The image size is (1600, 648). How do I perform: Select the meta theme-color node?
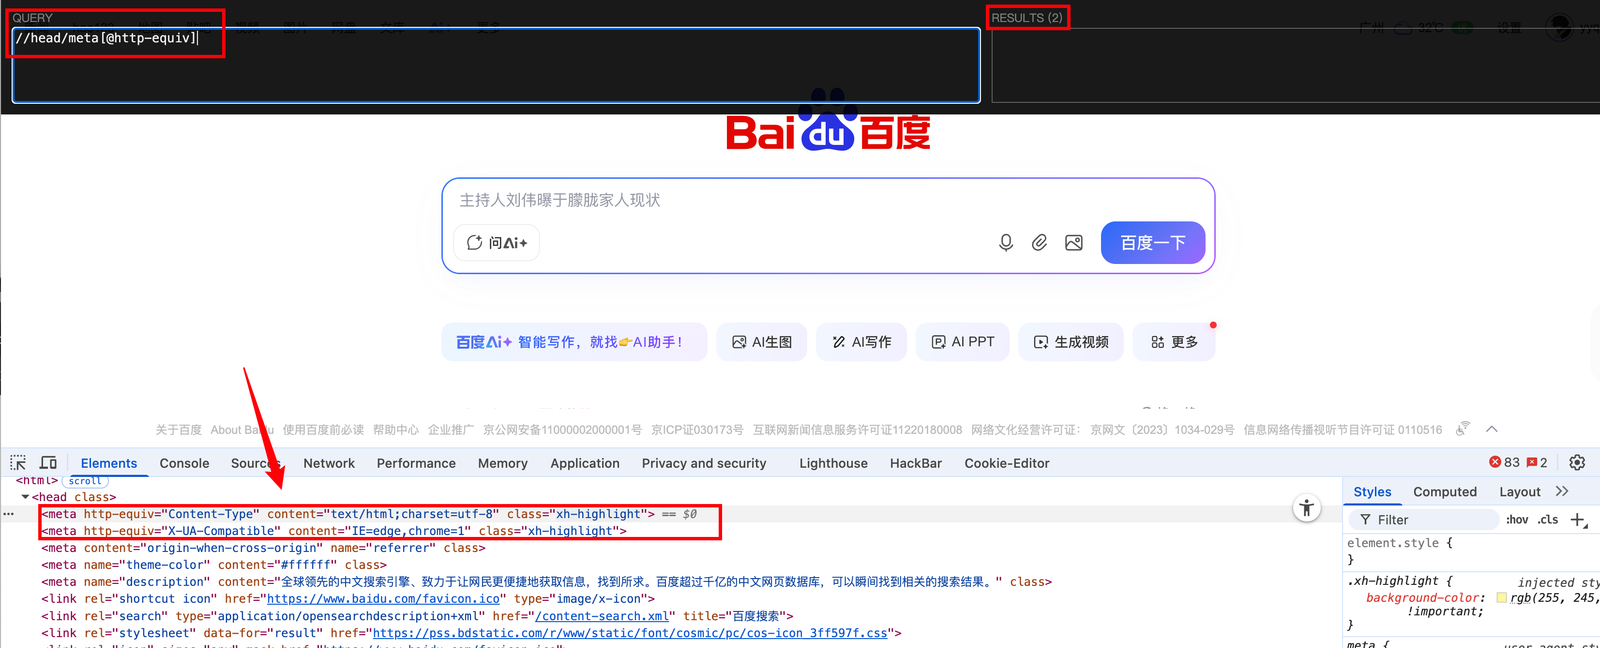pos(214,565)
